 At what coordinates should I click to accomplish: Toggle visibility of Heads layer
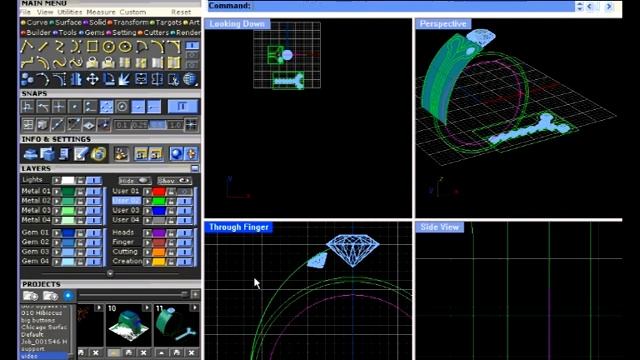(185, 233)
